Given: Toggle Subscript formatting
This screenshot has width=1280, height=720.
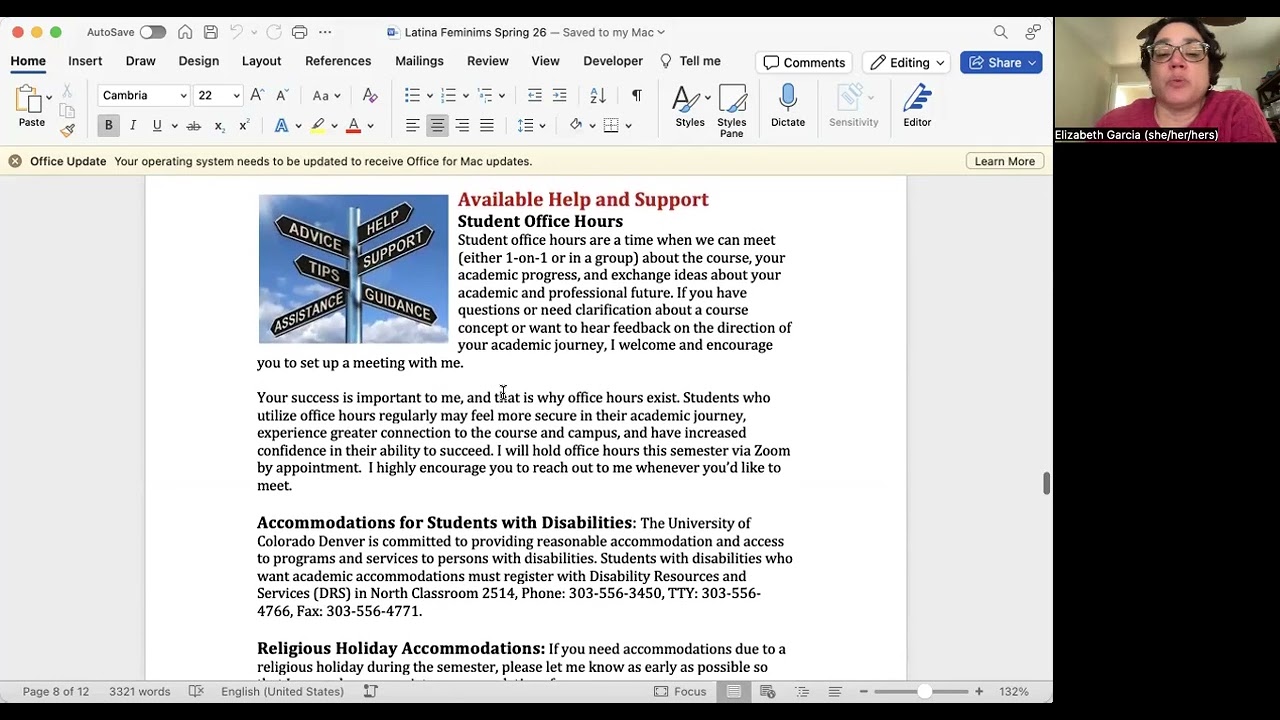Looking at the screenshot, I should (x=219, y=125).
